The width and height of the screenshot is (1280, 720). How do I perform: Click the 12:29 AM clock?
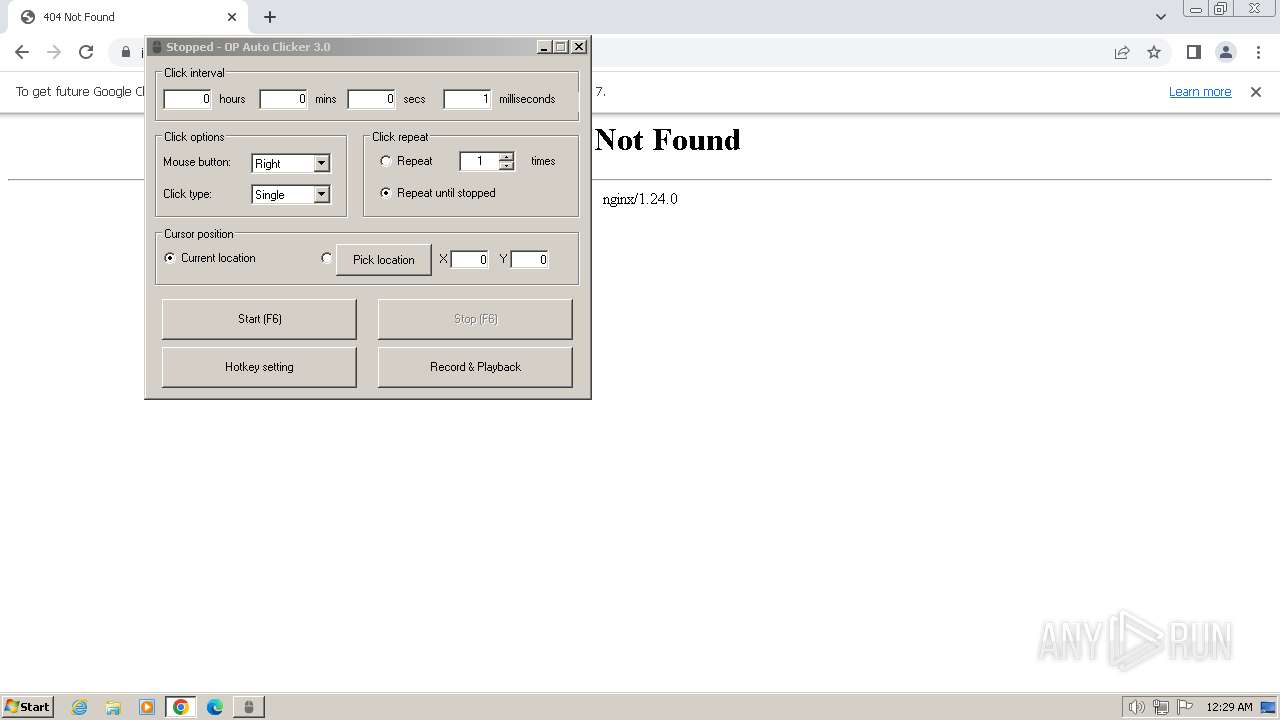coord(1229,707)
